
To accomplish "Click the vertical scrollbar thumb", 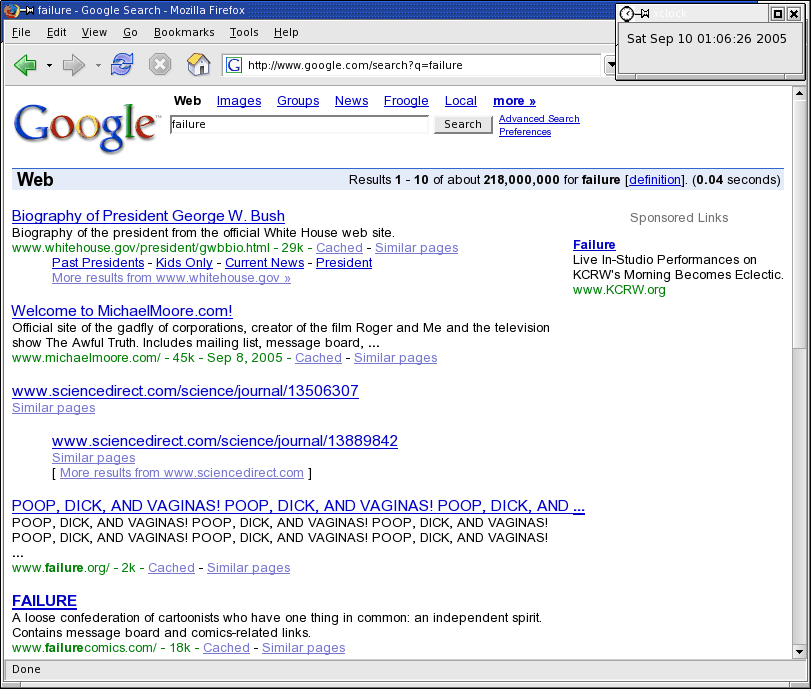I will tap(799, 224).
